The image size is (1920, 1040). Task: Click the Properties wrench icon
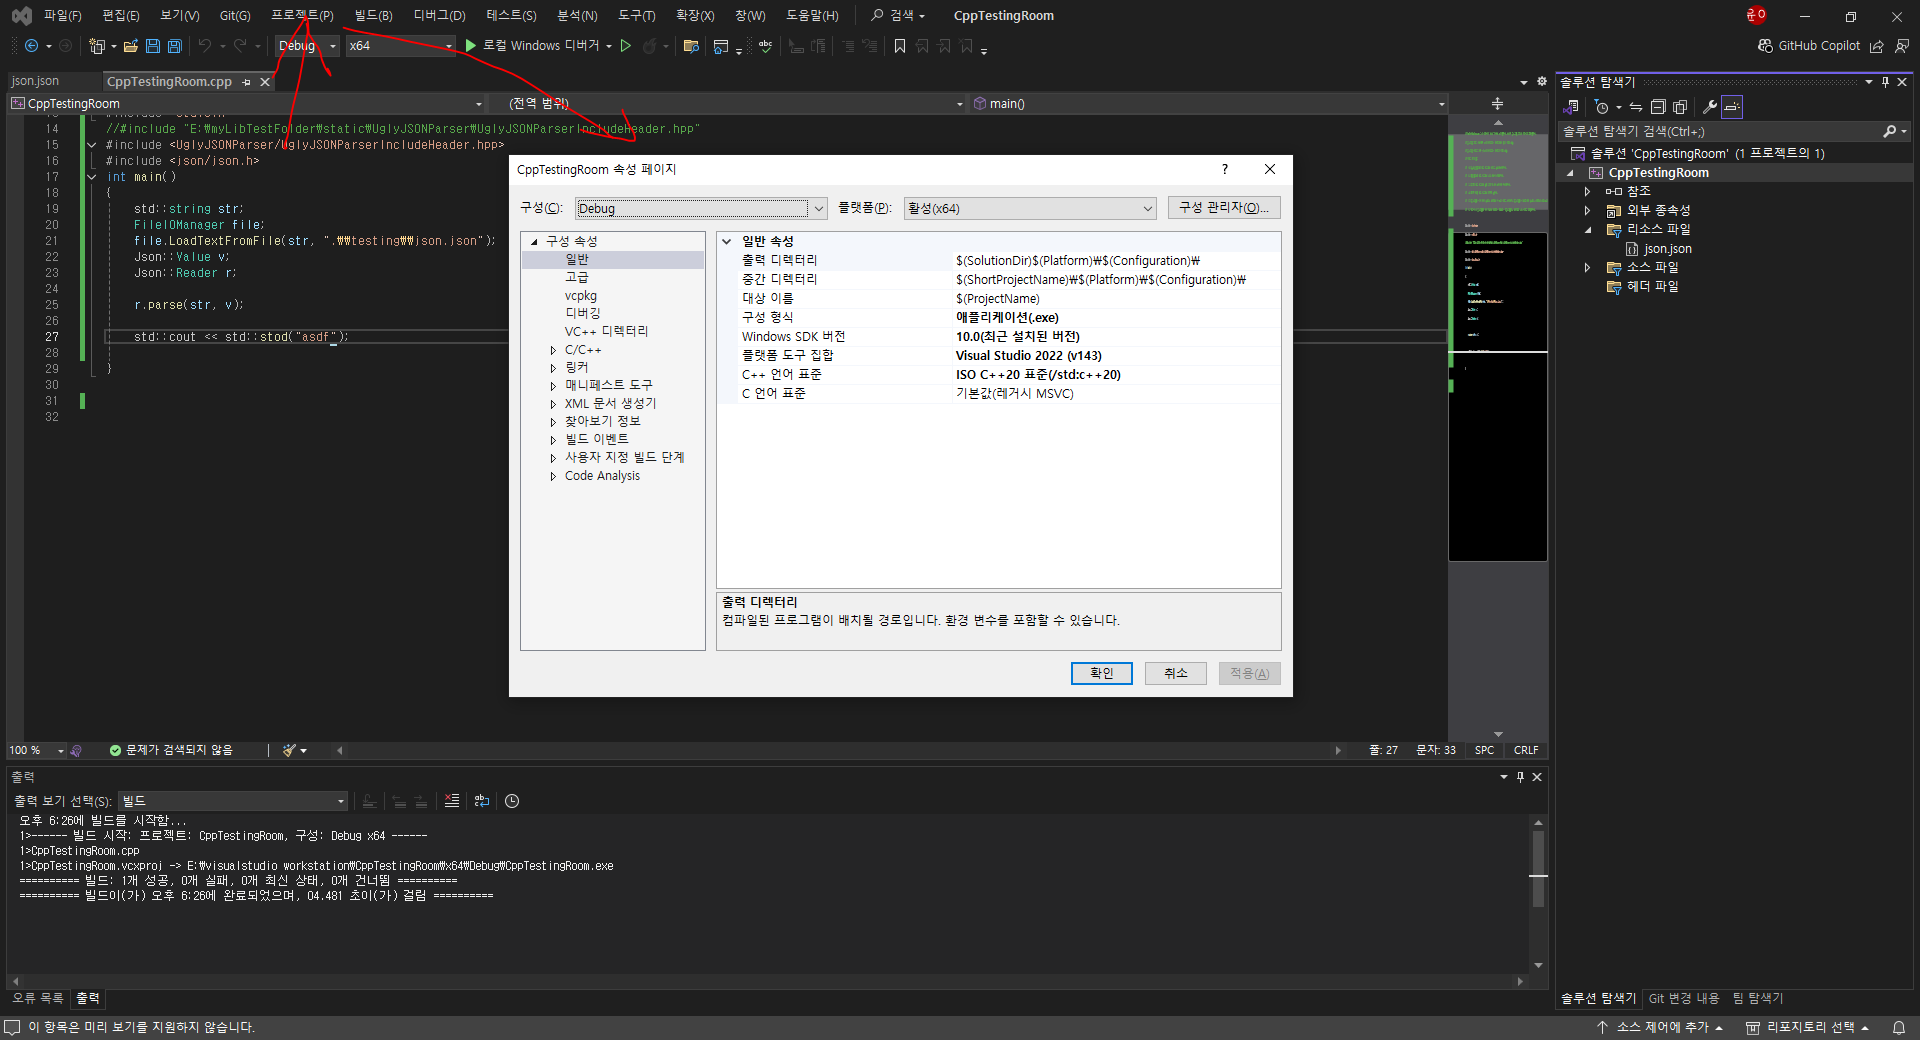[1710, 107]
